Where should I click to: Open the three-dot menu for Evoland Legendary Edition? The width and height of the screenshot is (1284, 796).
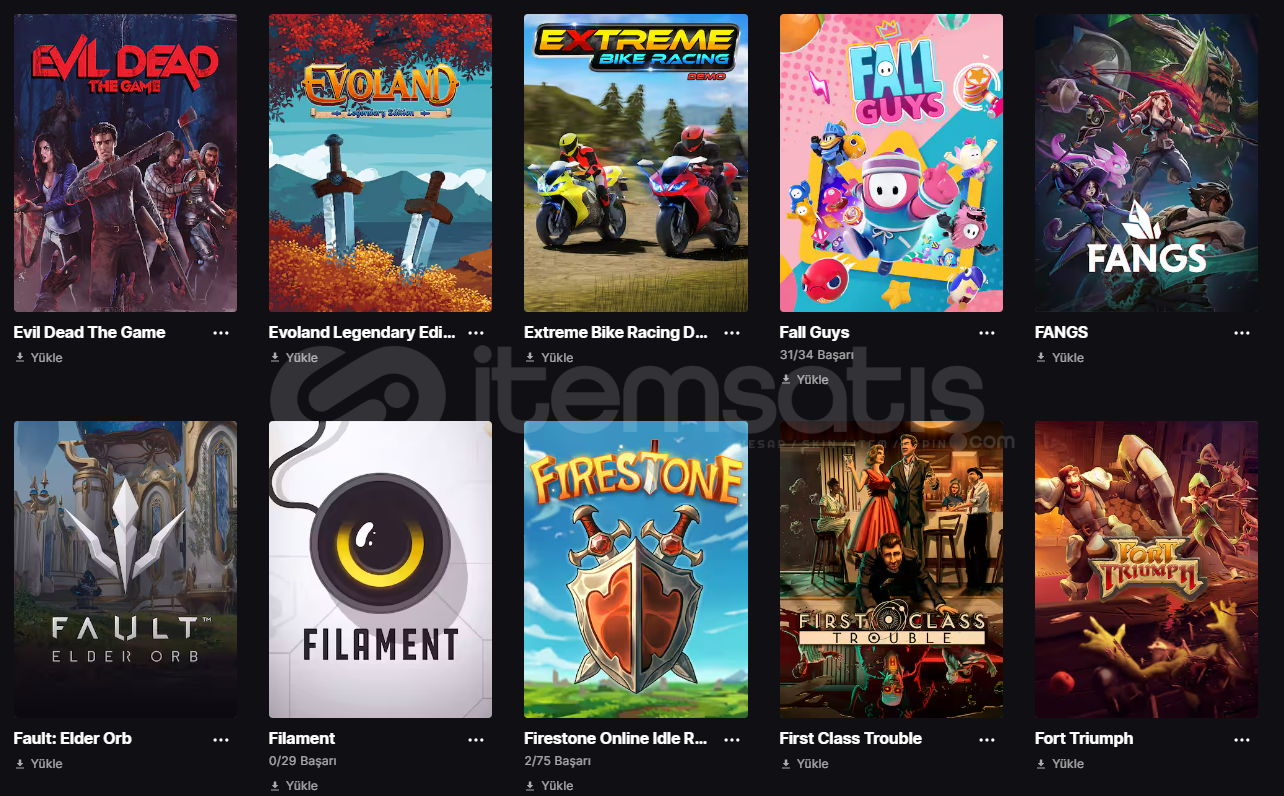(x=476, y=333)
